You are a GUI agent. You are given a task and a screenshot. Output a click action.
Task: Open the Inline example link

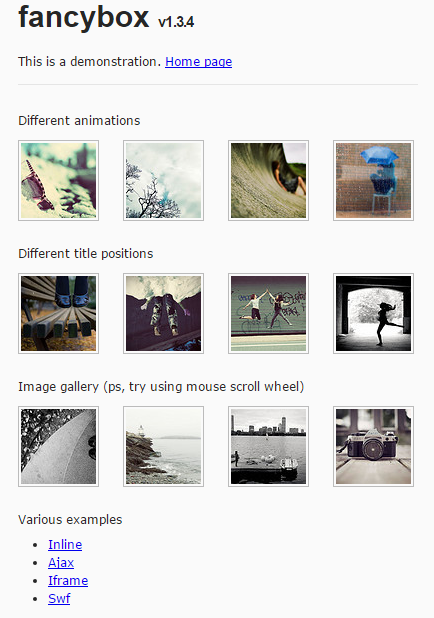[x=65, y=544]
